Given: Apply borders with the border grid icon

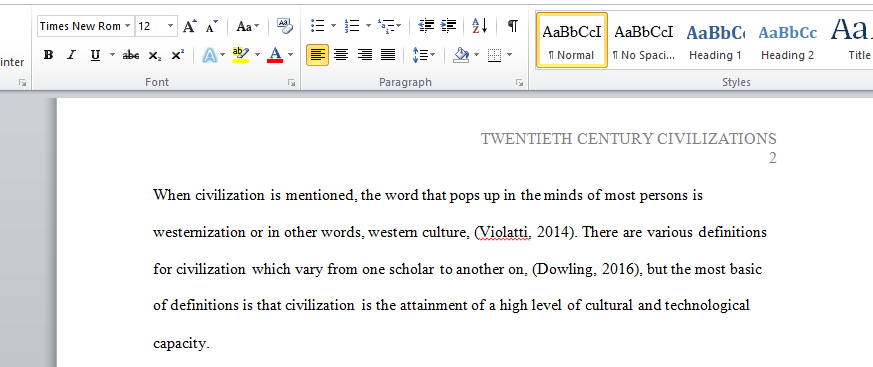Looking at the screenshot, I should coord(494,55).
